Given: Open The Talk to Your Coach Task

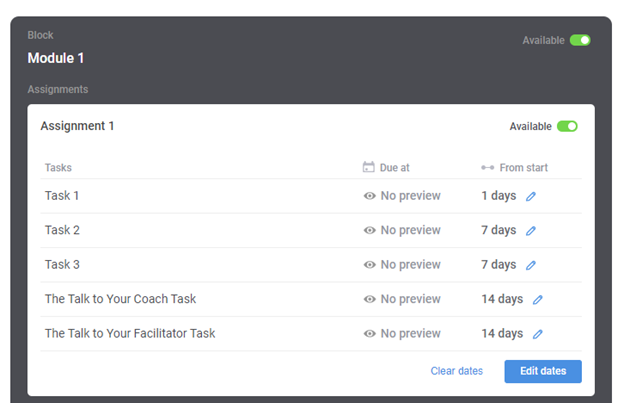Looking at the screenshot, I should (x=120, y=299).
